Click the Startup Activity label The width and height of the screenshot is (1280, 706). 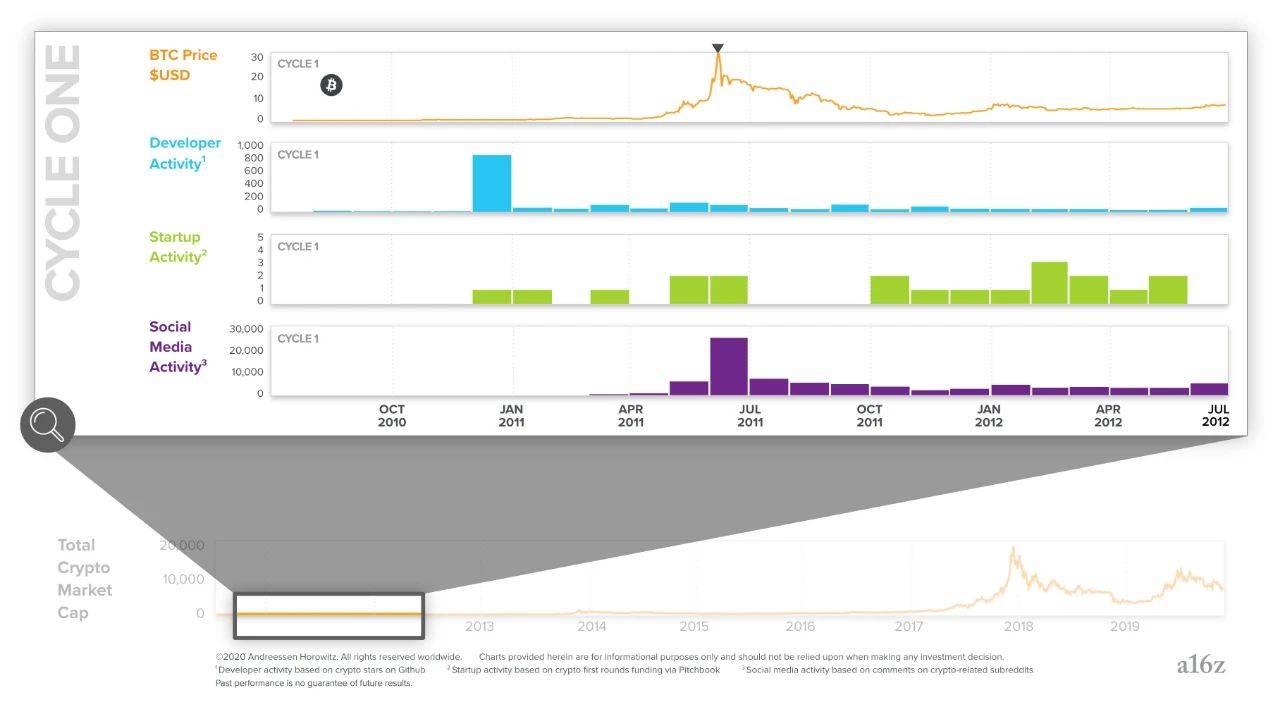178,247
